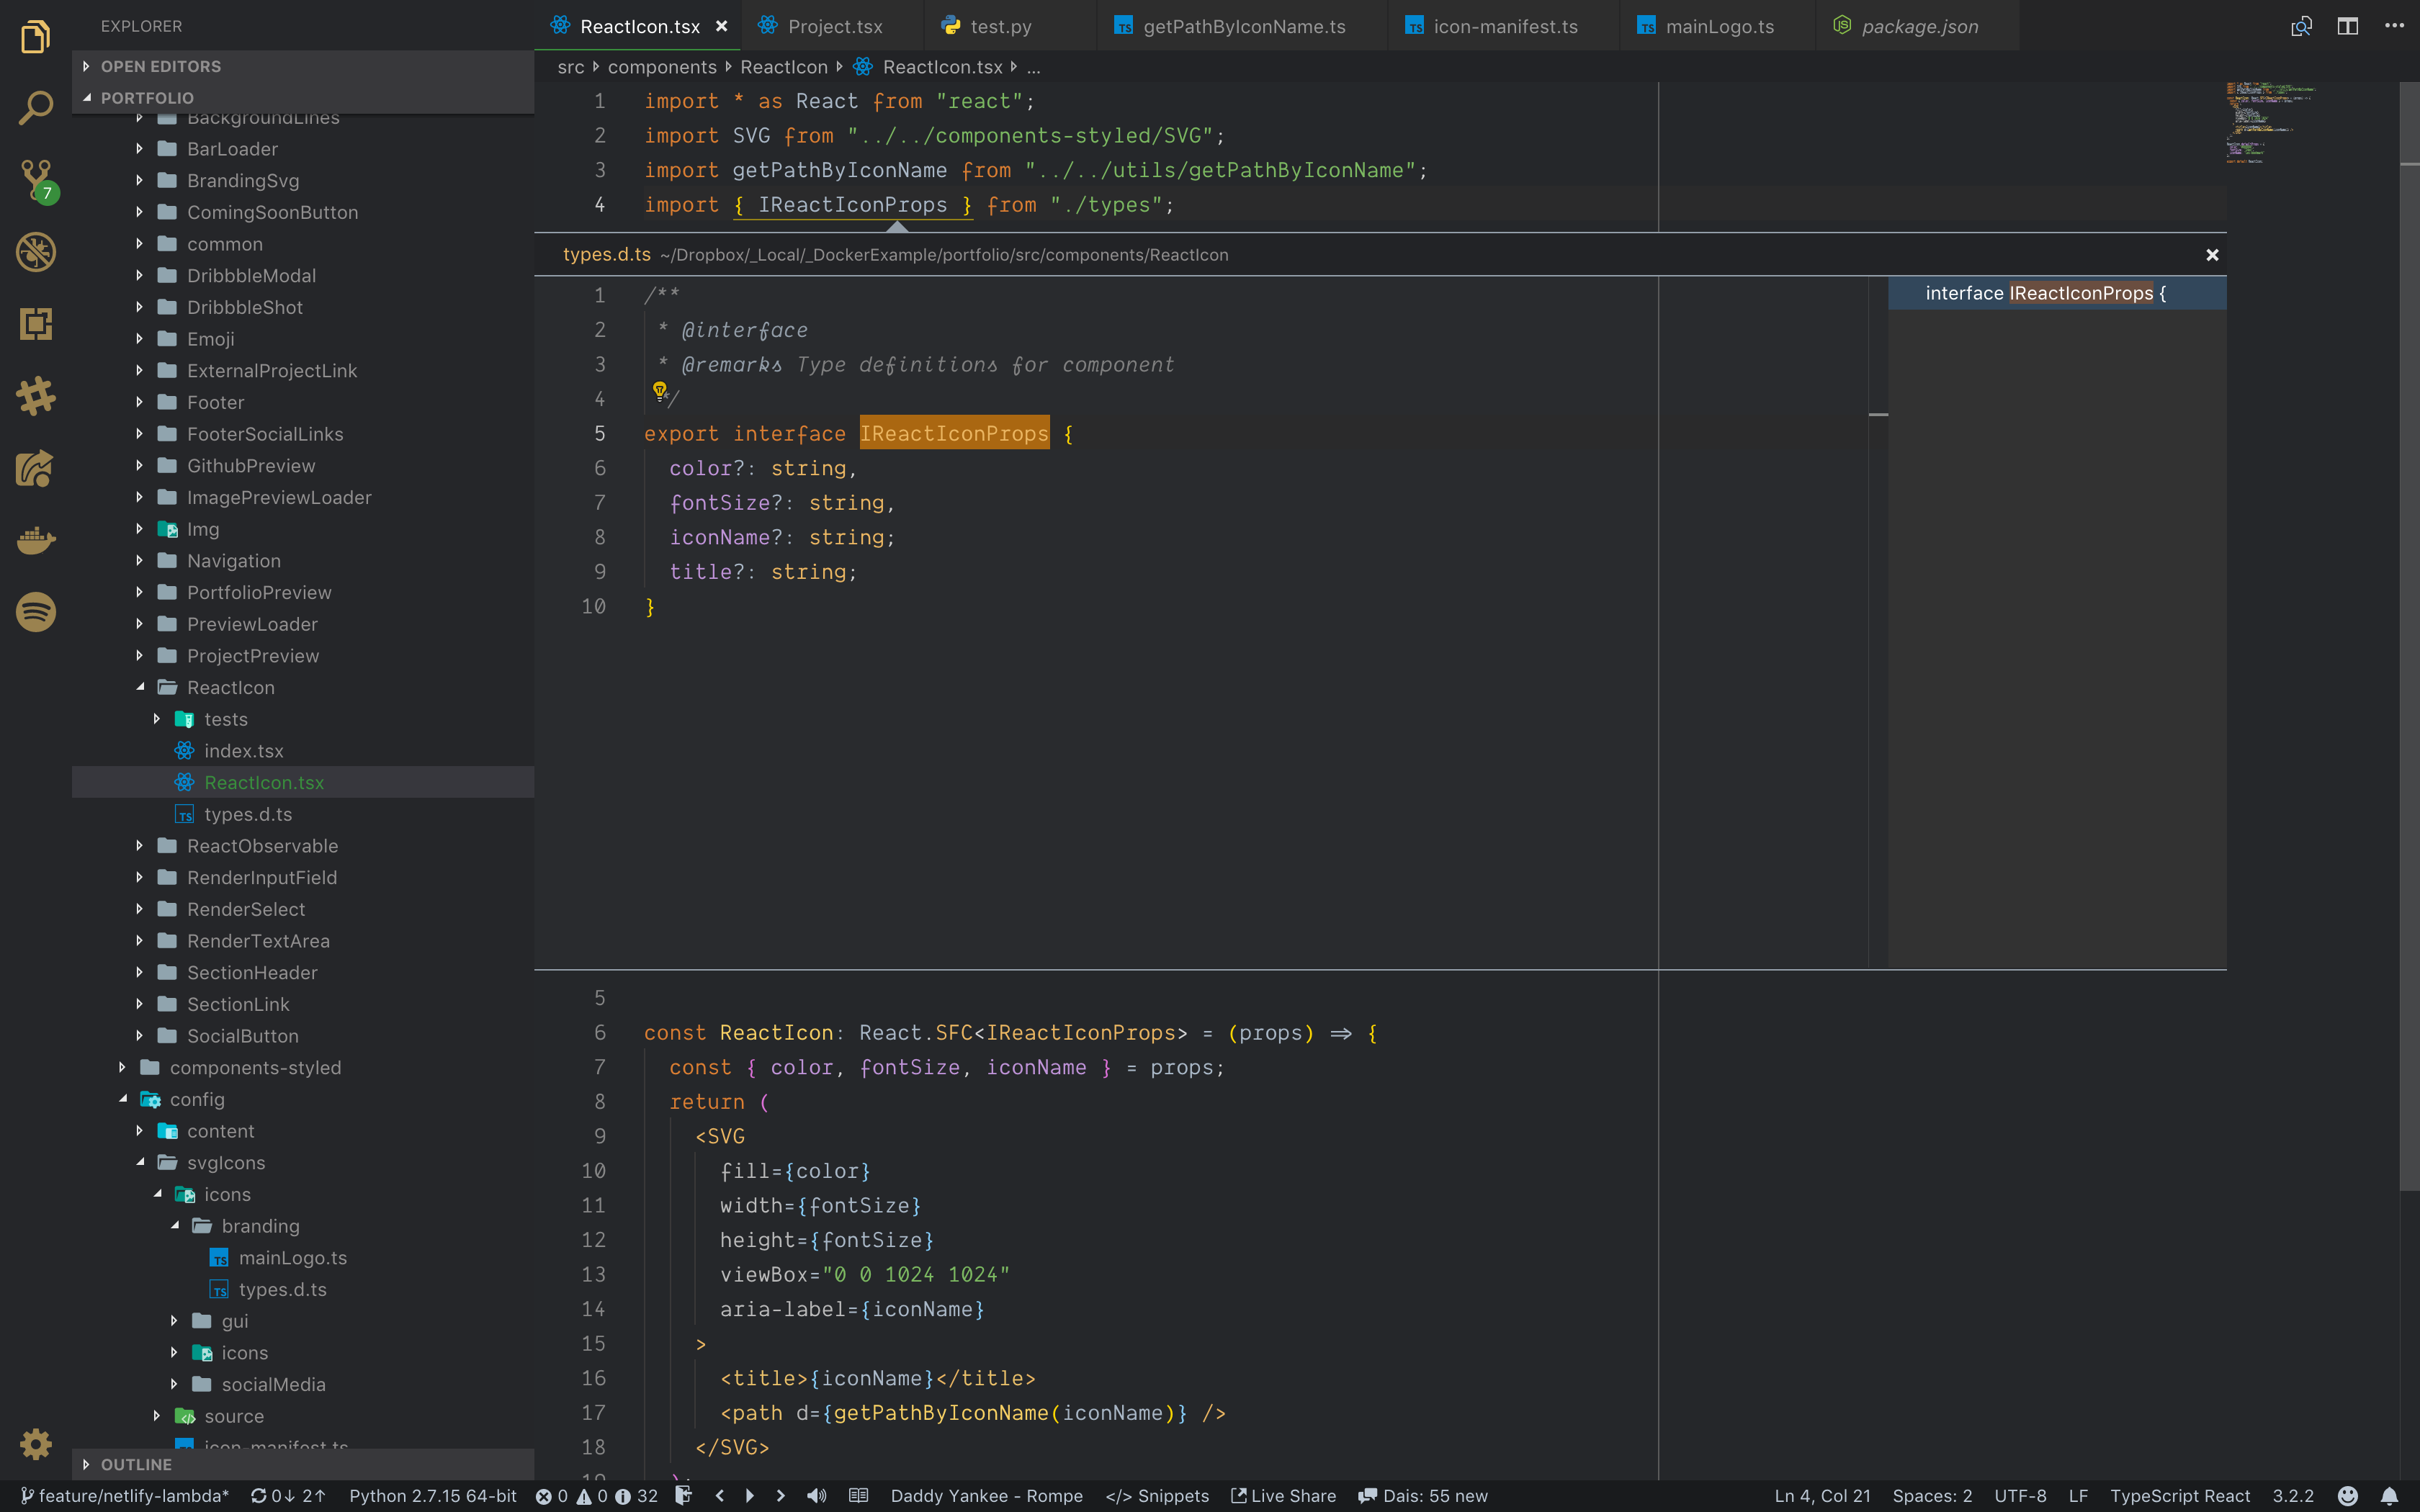Click the notifications bell in status bar
Screen dimensions: 2420x1512
coord(2389,1496)
